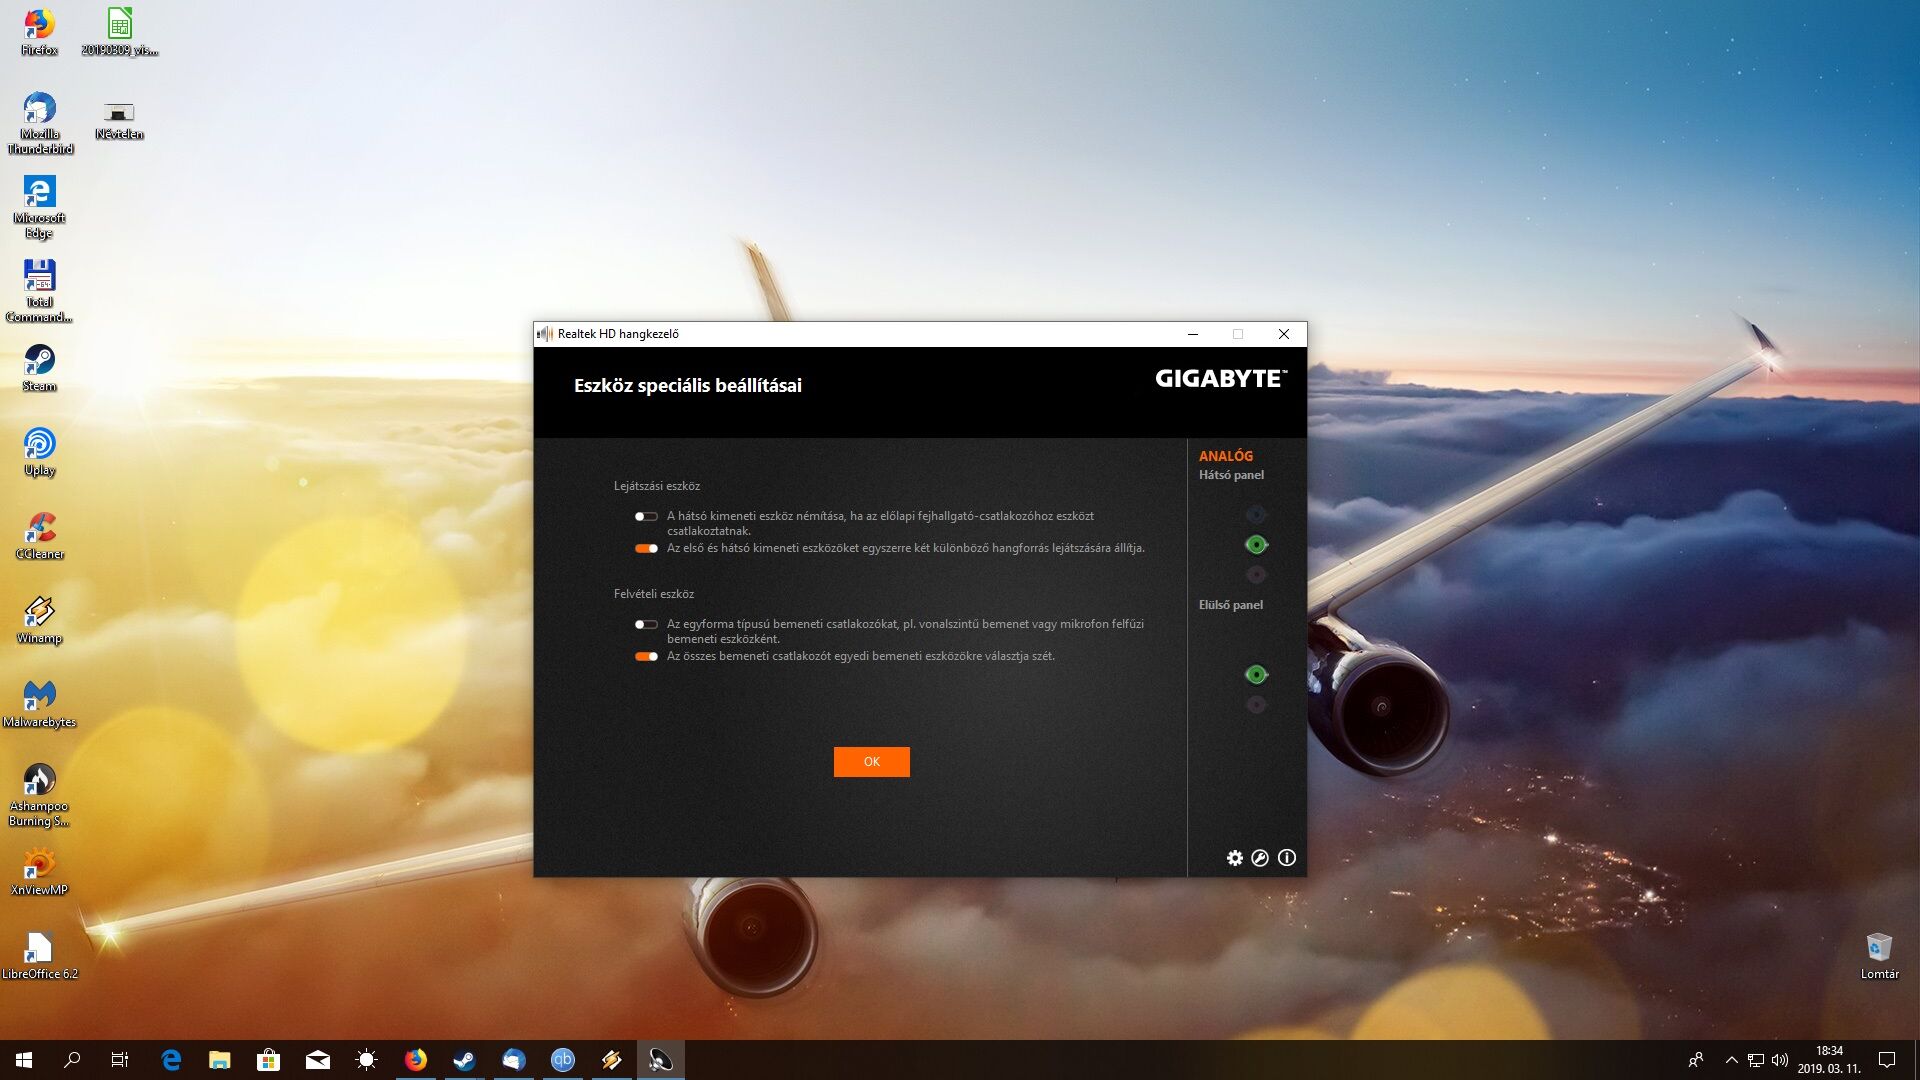Click the pink rear panel microphone jack

coord(1256,575)
